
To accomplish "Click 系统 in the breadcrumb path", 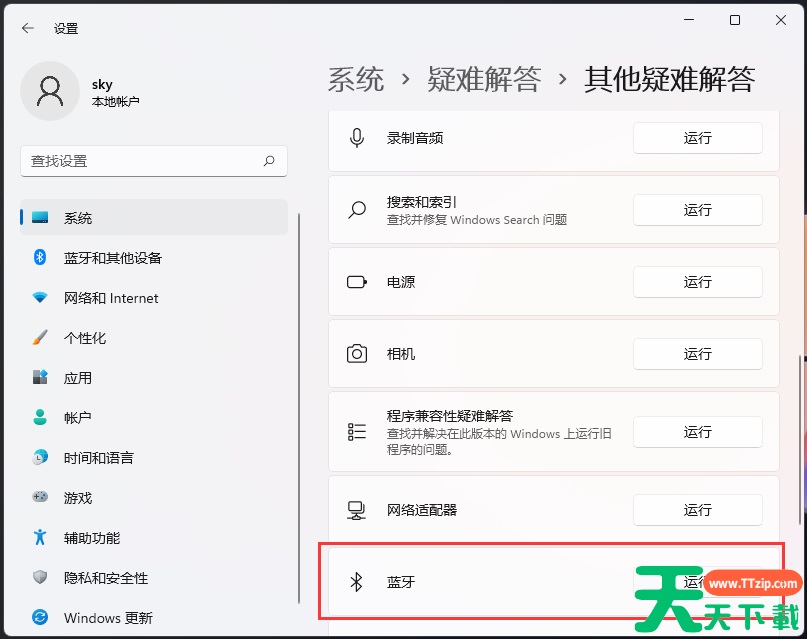I will (x=356, y=79).
